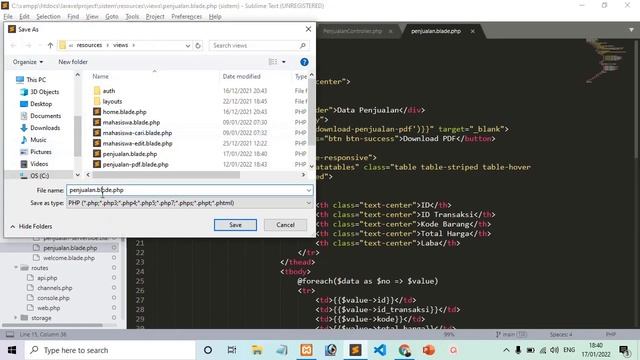Select penjualan-pdf.blade.php in file list

(135, 164)
